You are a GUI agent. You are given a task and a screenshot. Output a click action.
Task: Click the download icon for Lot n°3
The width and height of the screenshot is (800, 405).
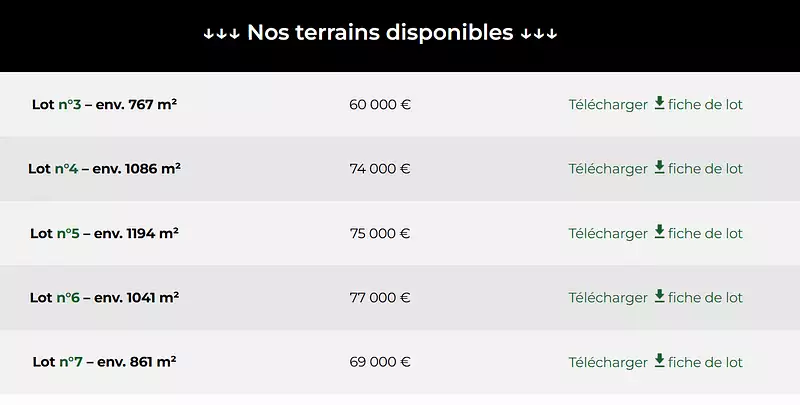tap(659, 103)
